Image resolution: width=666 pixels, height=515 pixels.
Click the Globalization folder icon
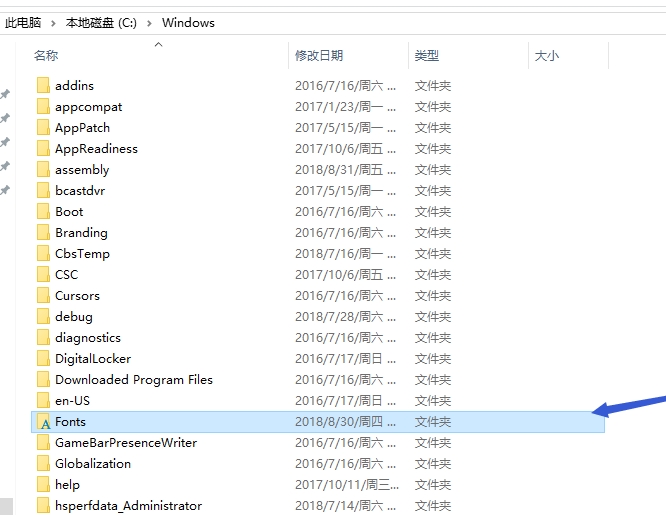point(43,464)
